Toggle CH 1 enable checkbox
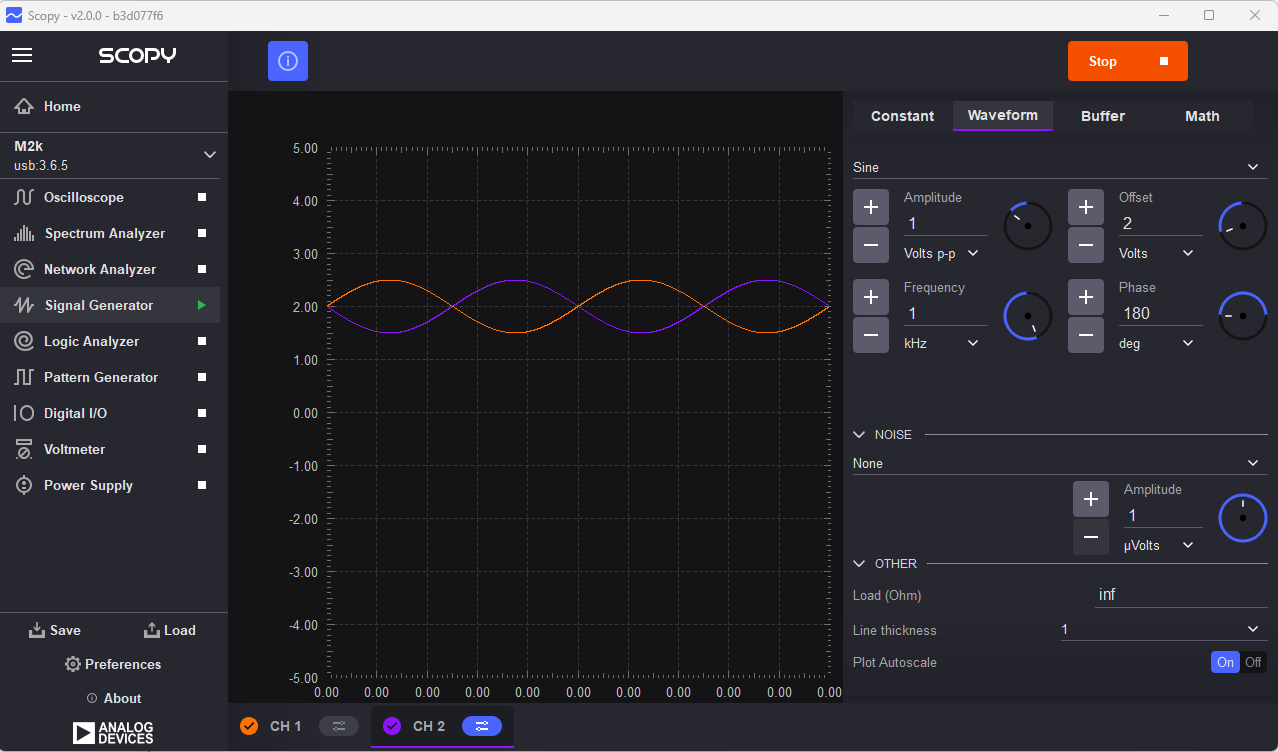1278x752 pixels. click(x=249, y=726)
